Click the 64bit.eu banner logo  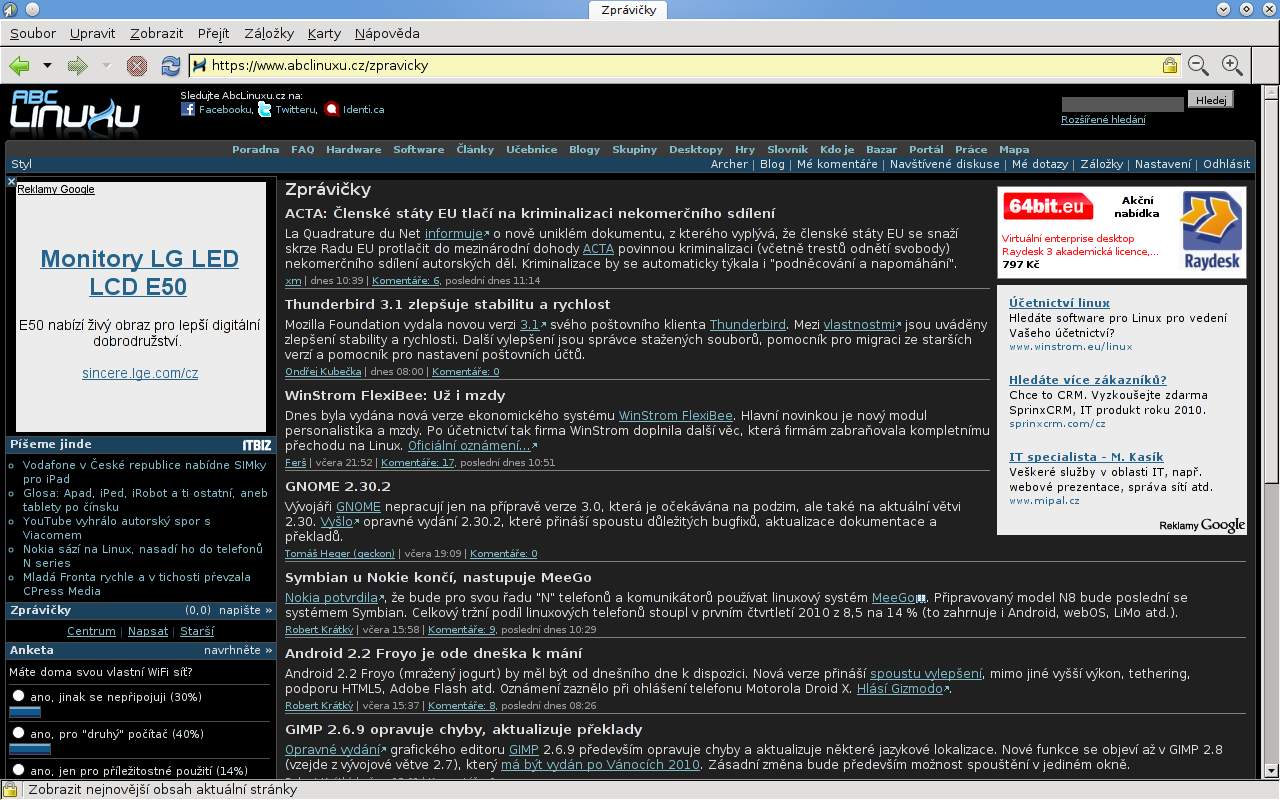click(1047, 206)
